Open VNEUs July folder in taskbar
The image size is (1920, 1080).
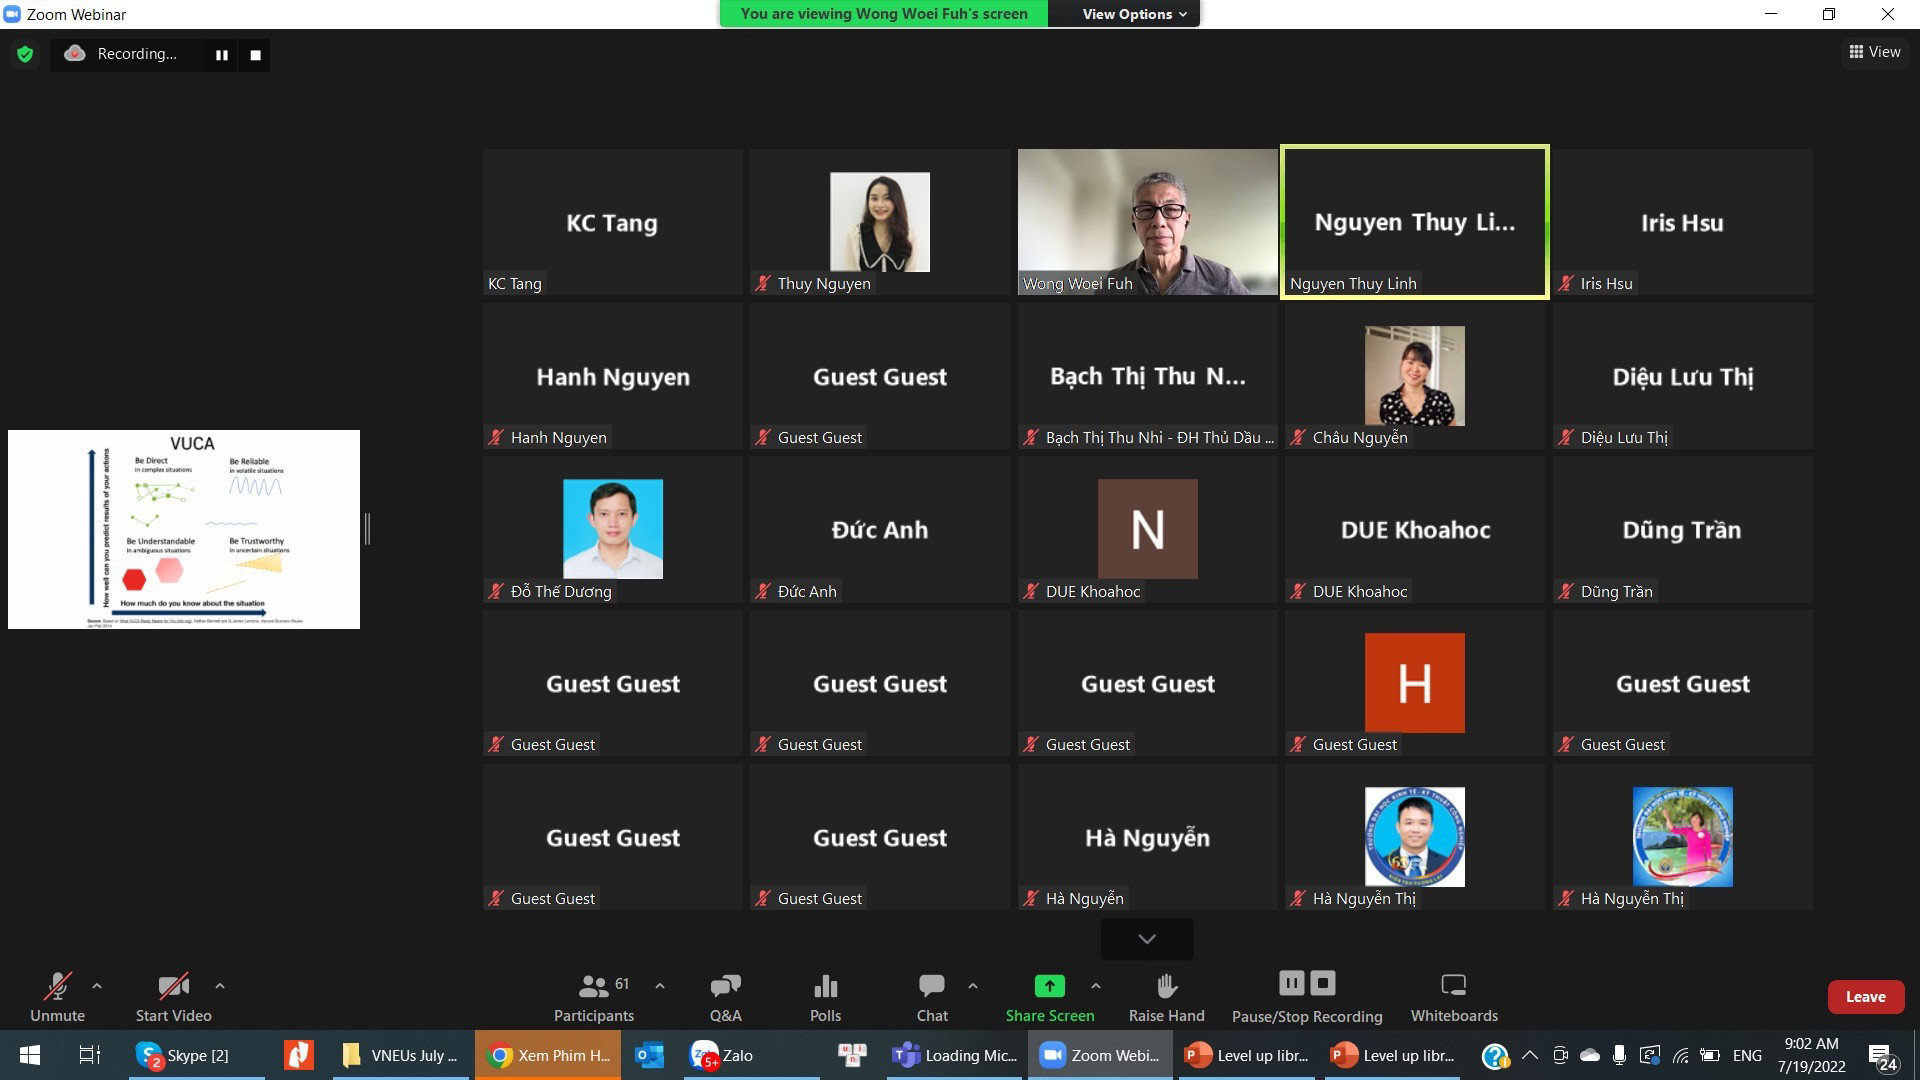click(x=401, y=1055)
